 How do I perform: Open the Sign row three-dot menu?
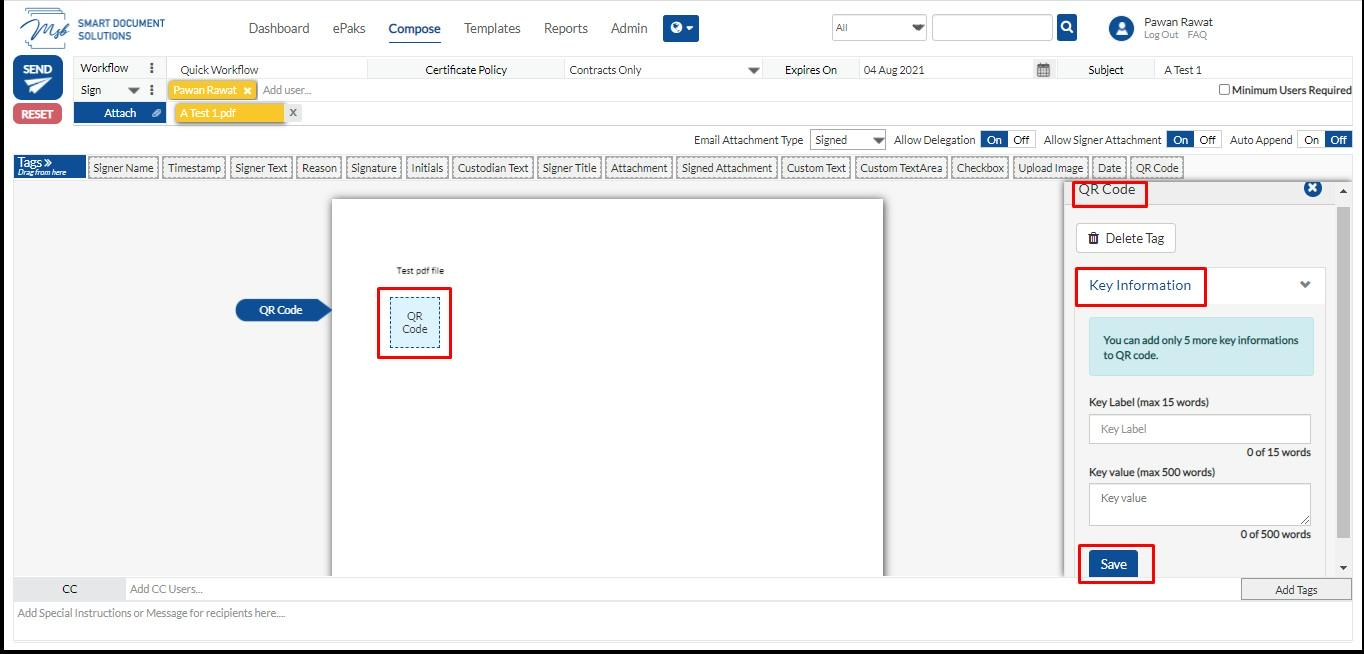click(152, 90)
